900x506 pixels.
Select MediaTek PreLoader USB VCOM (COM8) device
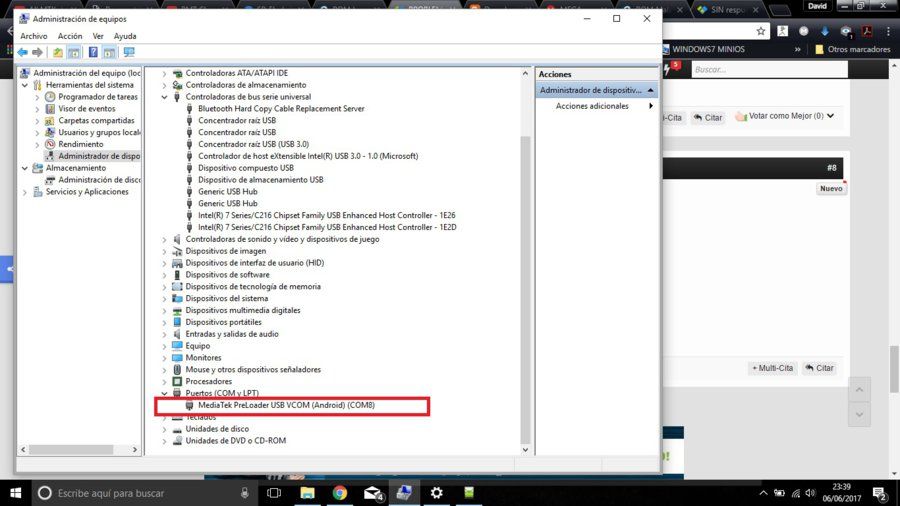(x=286, y=405)
